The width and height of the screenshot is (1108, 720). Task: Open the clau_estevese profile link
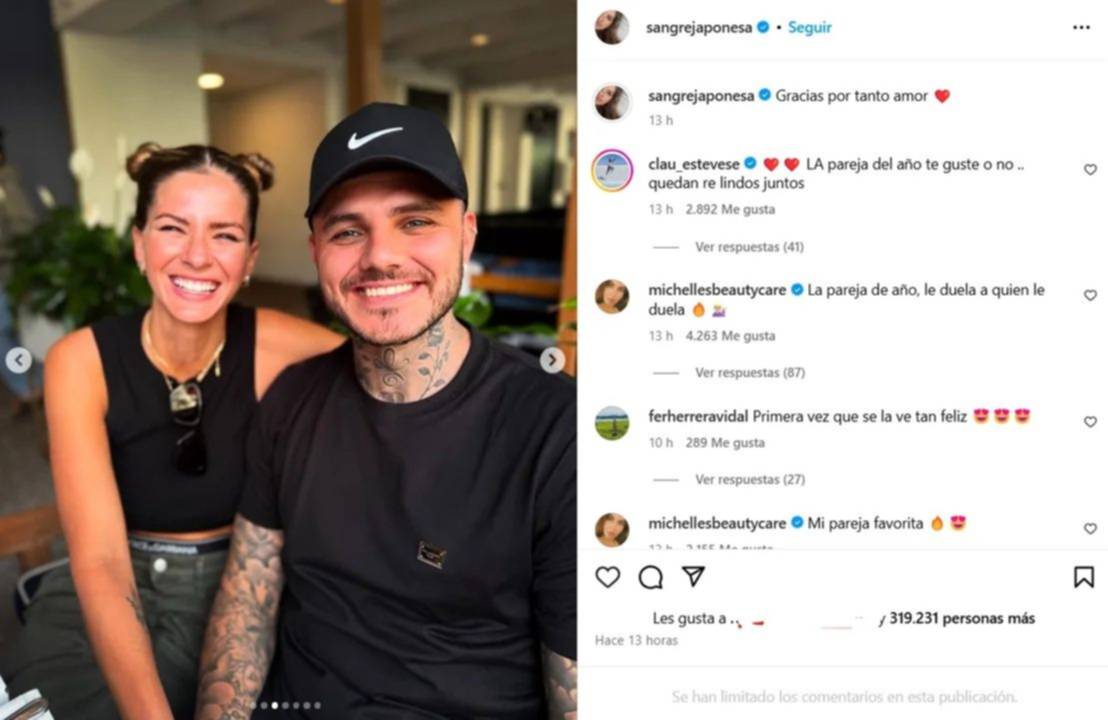(x=693, y=164)
